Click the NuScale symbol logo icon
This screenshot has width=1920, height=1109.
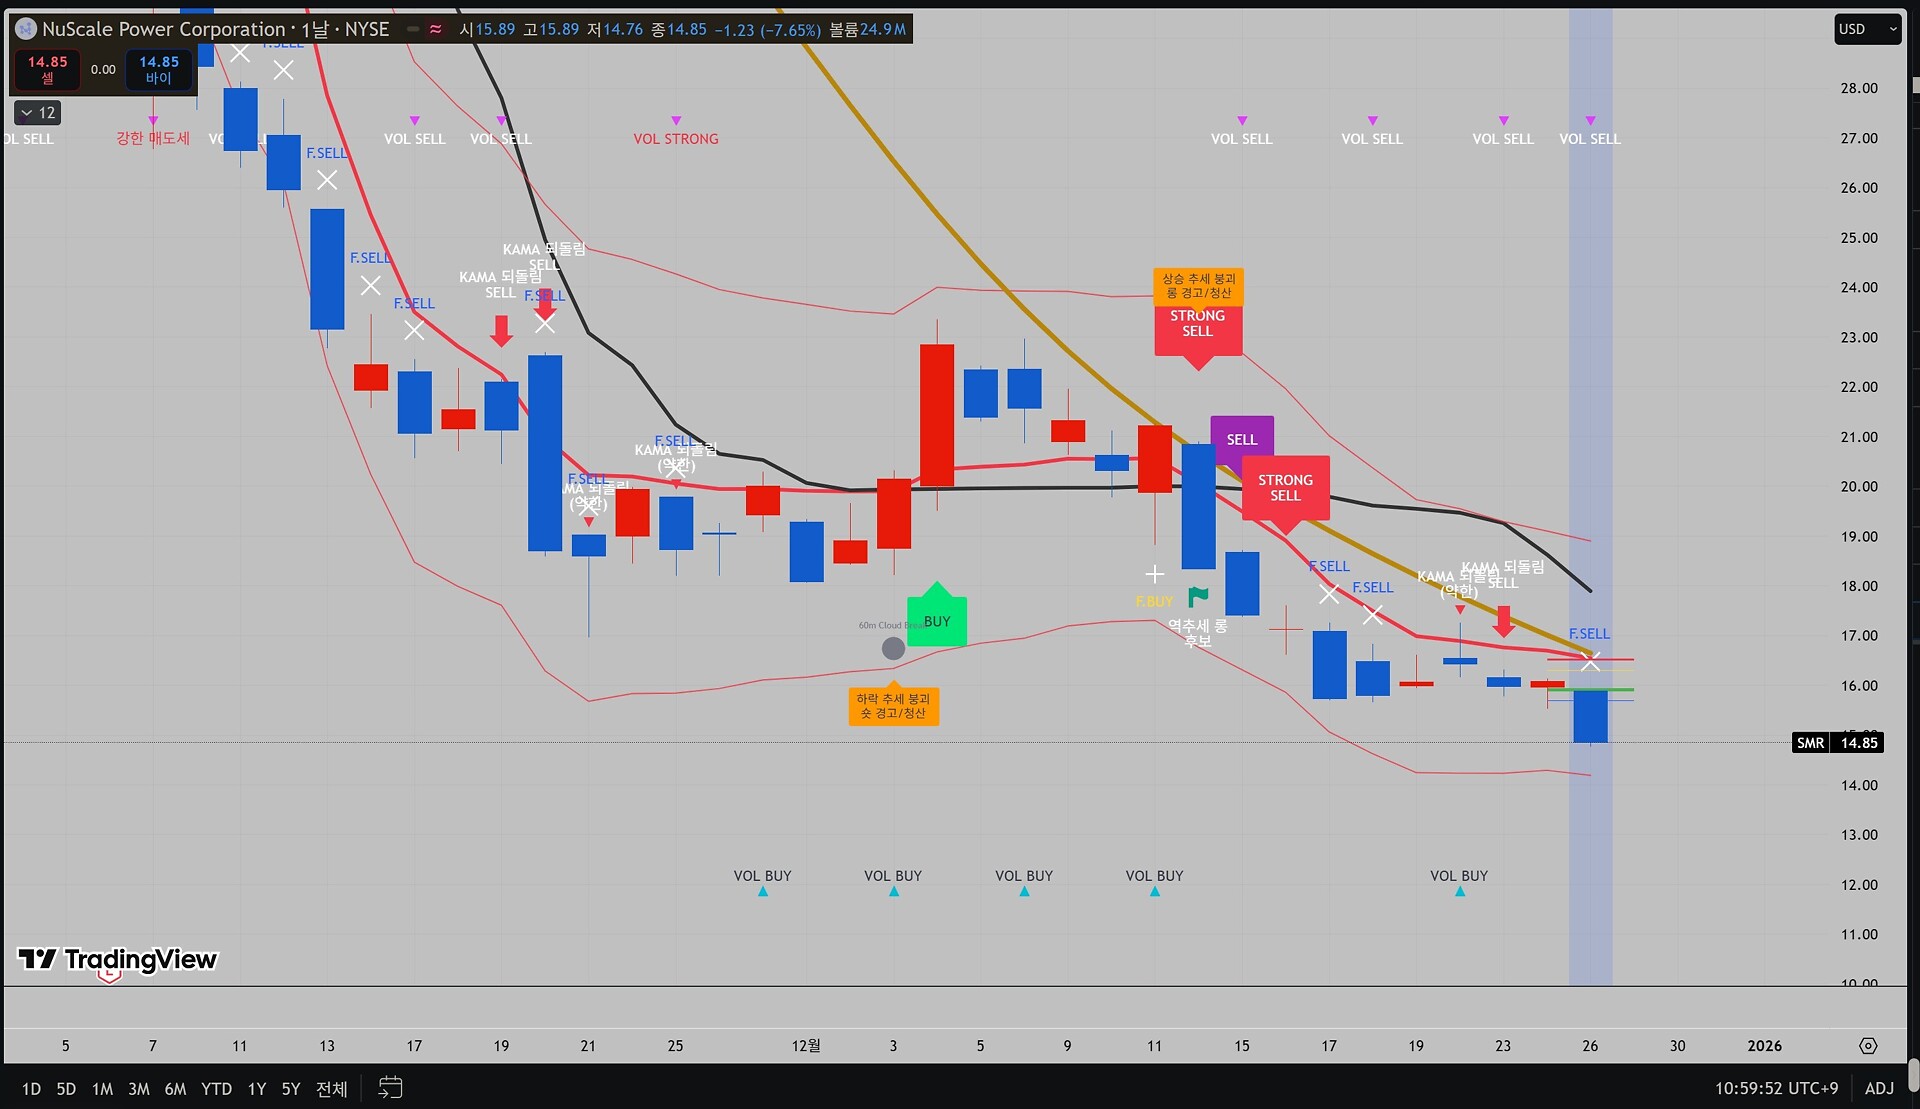click(26, 30)
